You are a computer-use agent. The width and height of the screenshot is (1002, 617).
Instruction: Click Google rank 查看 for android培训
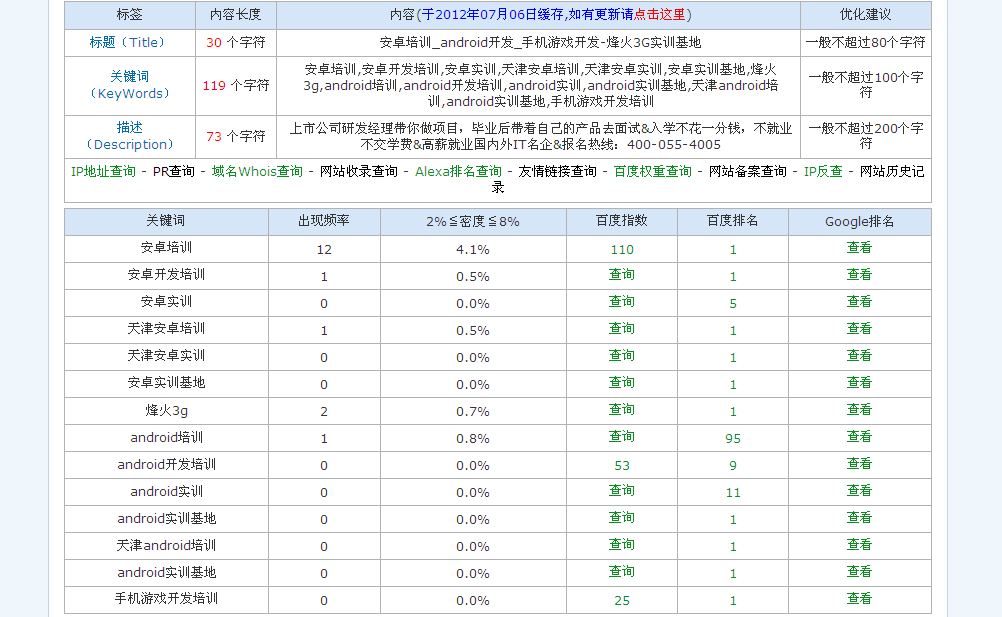point(859,436)
